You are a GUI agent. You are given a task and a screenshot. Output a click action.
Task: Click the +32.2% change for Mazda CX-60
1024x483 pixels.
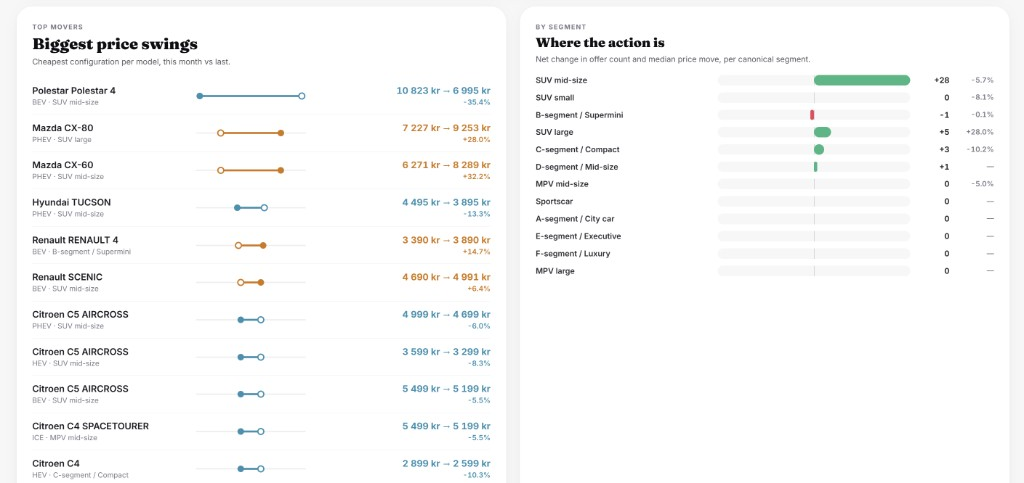pyautogui.click(x=476, y=177)
